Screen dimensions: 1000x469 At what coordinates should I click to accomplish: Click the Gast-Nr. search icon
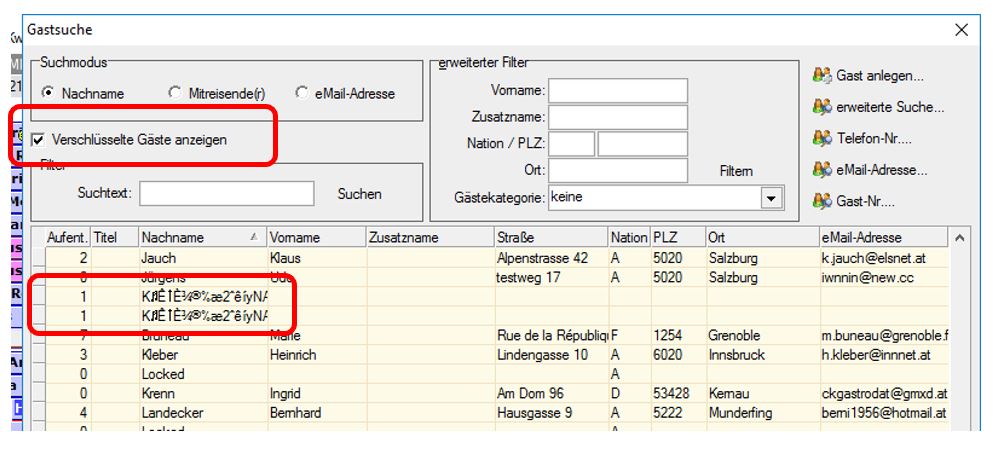822,202
